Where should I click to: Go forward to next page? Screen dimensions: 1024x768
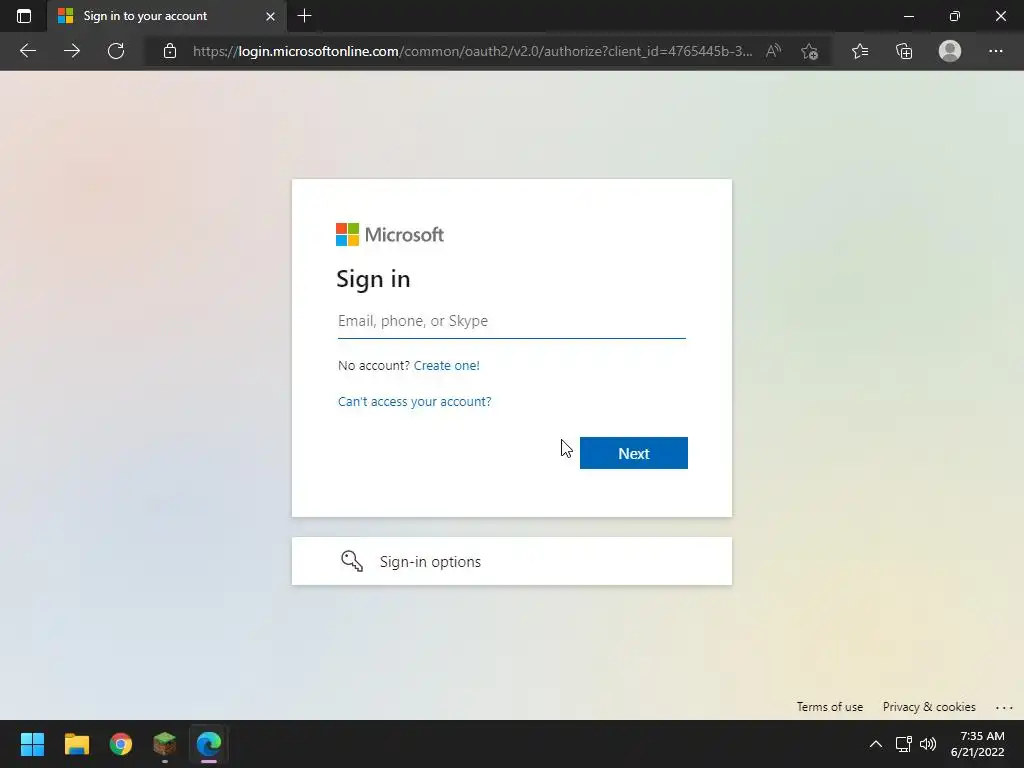(x=72, y=51)
